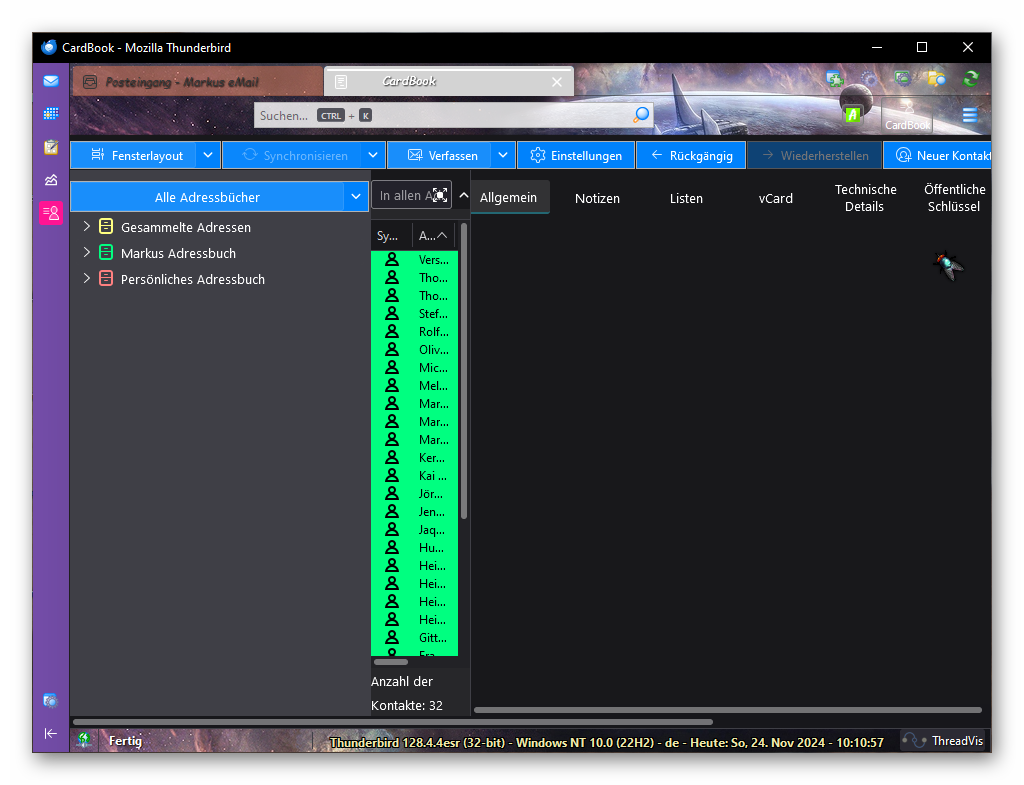Click the Sy... column header
Viewport: 1024px width, 785px height.
tap(391, 236)
